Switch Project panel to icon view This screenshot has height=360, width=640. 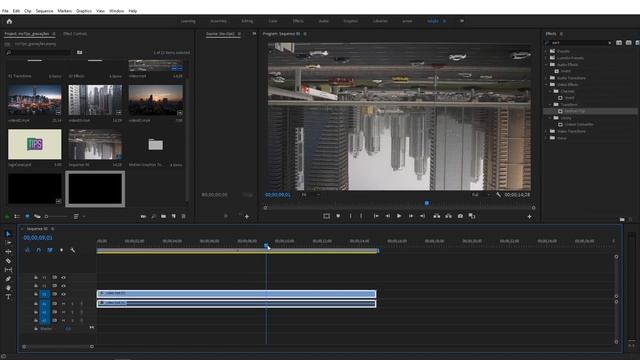point(27,216)
